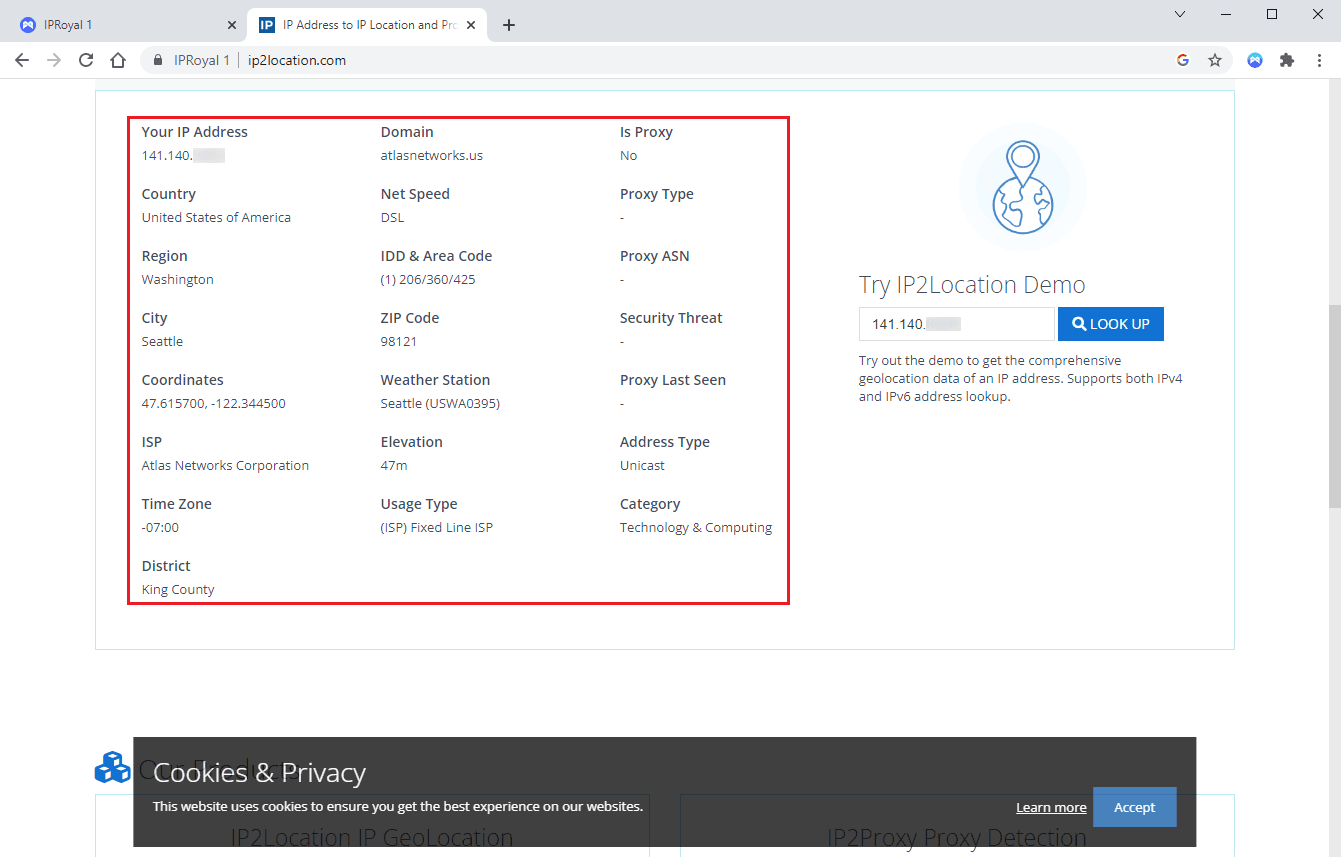This screenshot has height=857, width=1341.
Task: Click the area code (1) 206/360/425
Action: (428, 280)
